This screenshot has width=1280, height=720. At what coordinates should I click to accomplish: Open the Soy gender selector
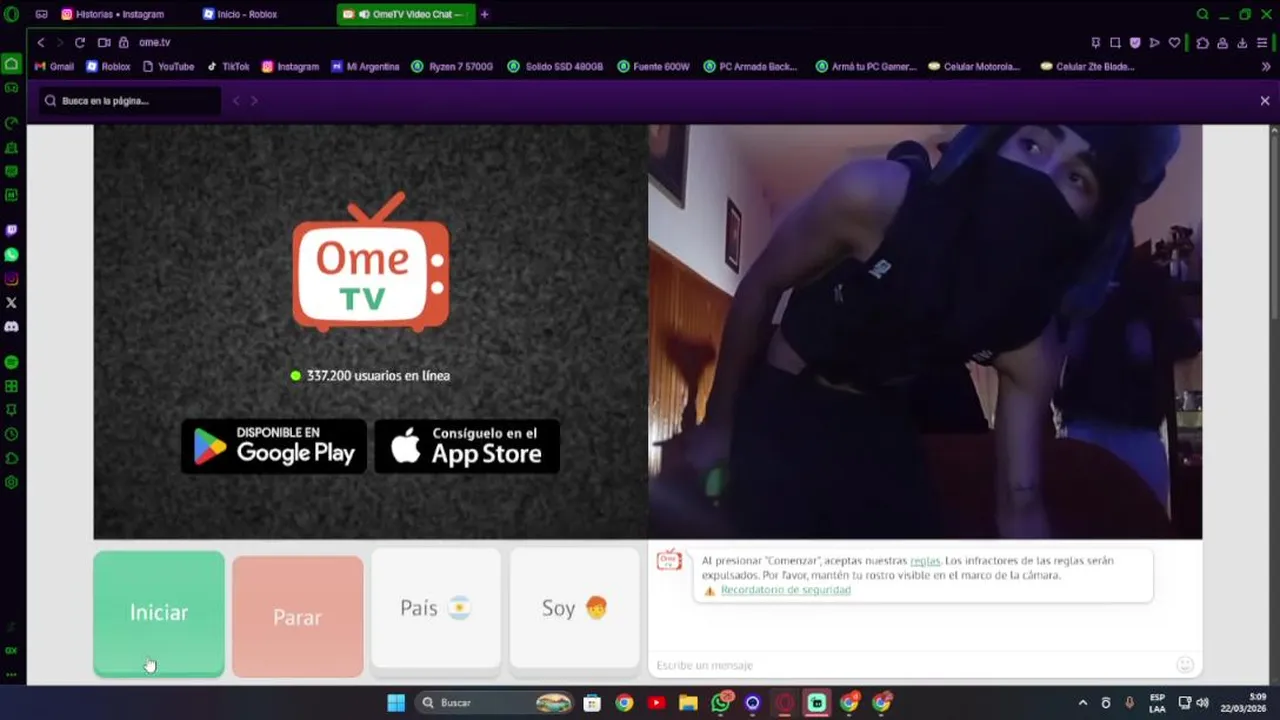[575, 608]
